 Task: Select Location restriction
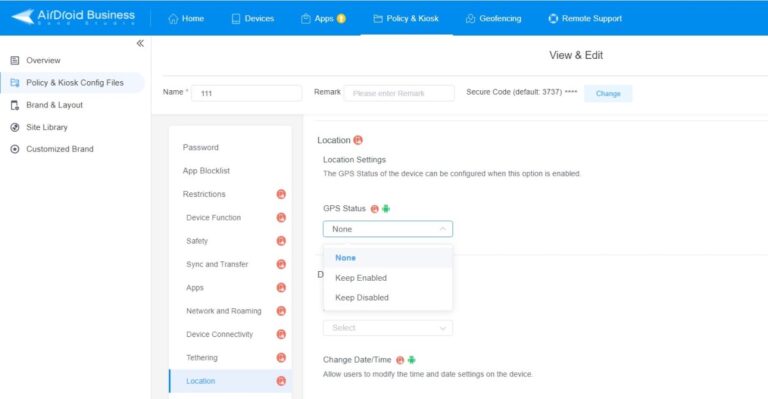[230, 381]
